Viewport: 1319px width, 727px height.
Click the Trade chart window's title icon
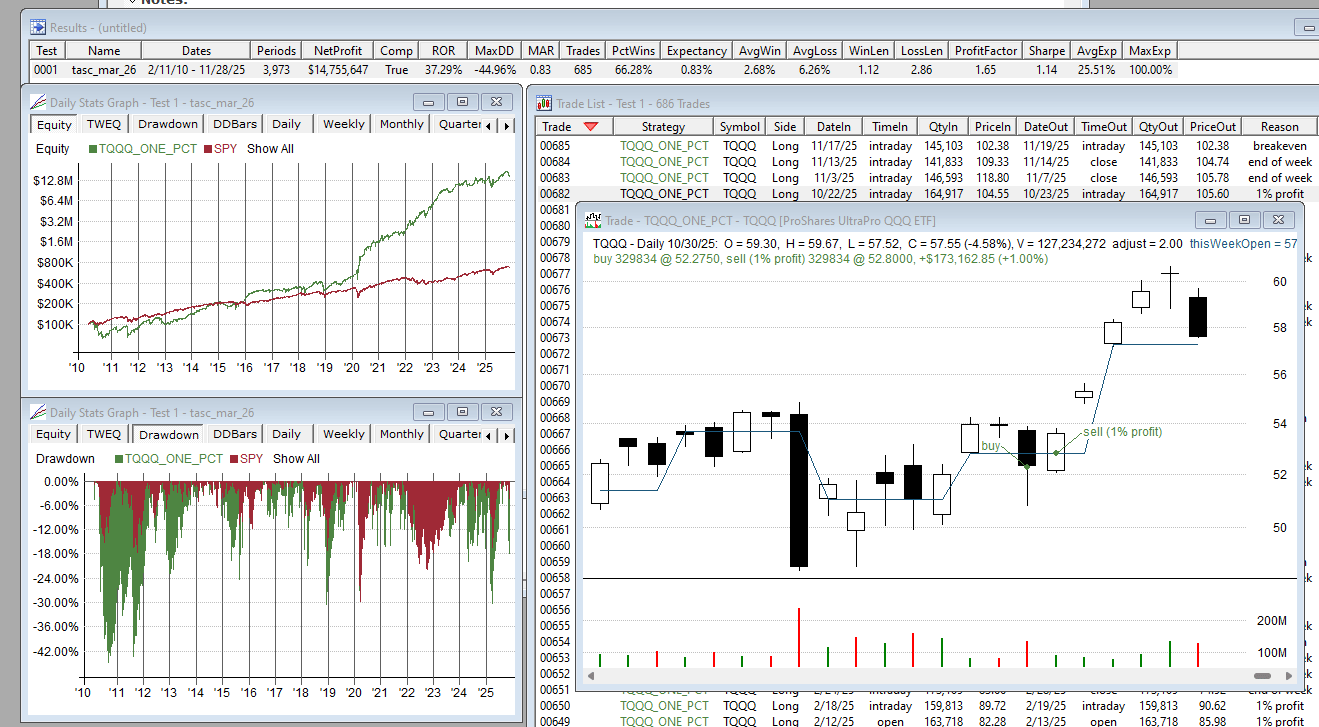(593, 220)
